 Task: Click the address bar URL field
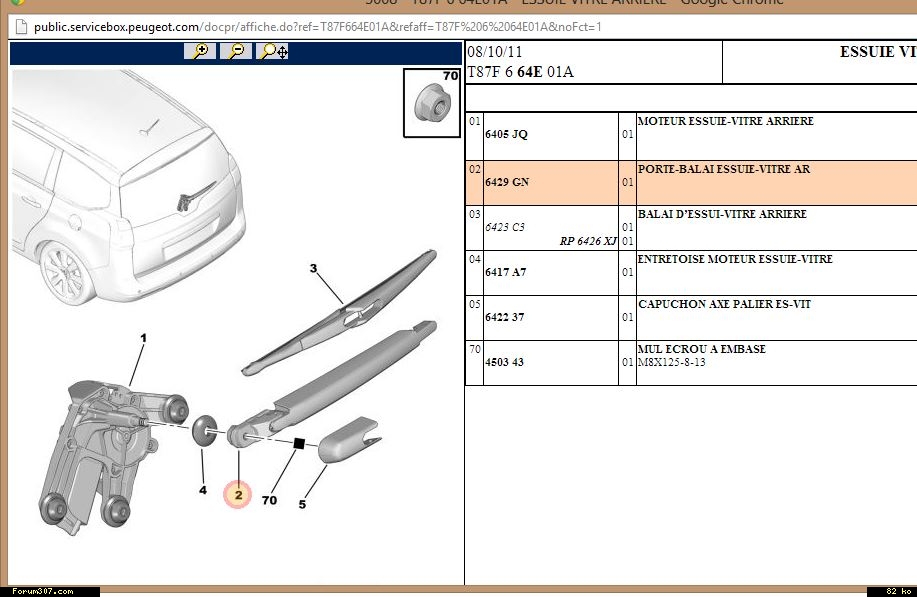pos(318,27)
